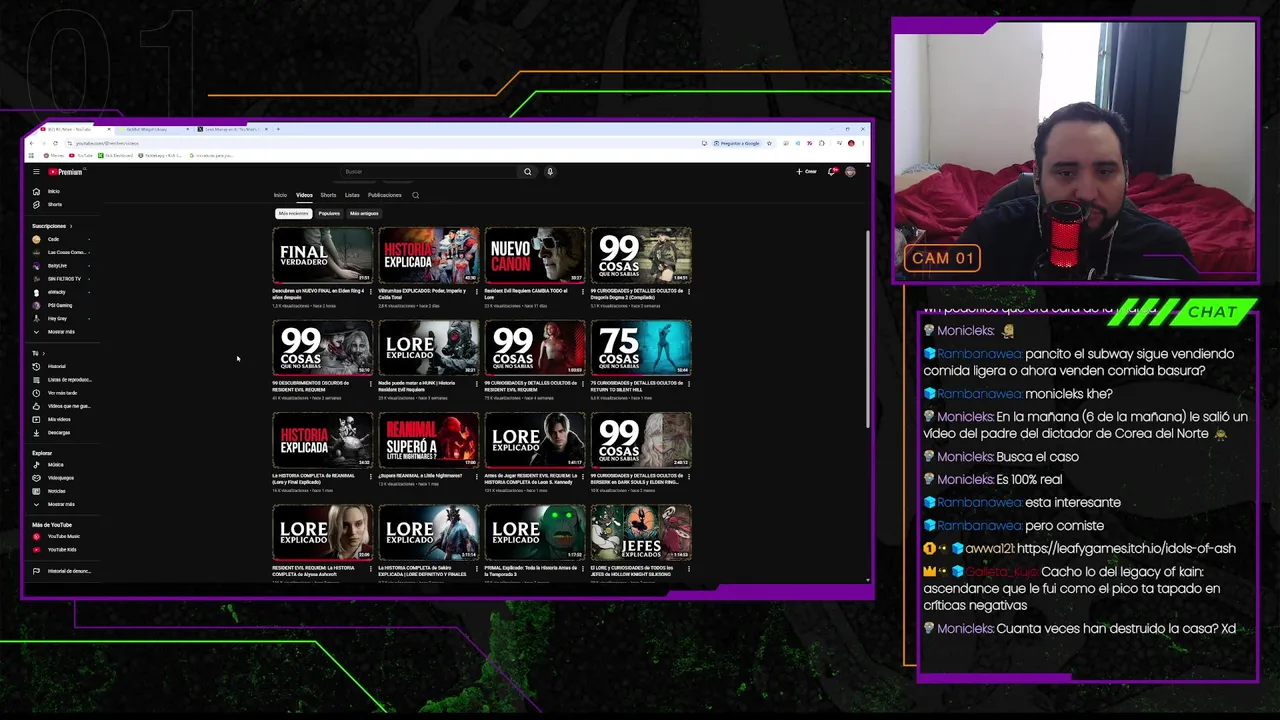The height and width of the screenshot is (720, 1280).
Task: Open the YouTube bookmark in bookmarks bar
Action: tap(81, 156)
